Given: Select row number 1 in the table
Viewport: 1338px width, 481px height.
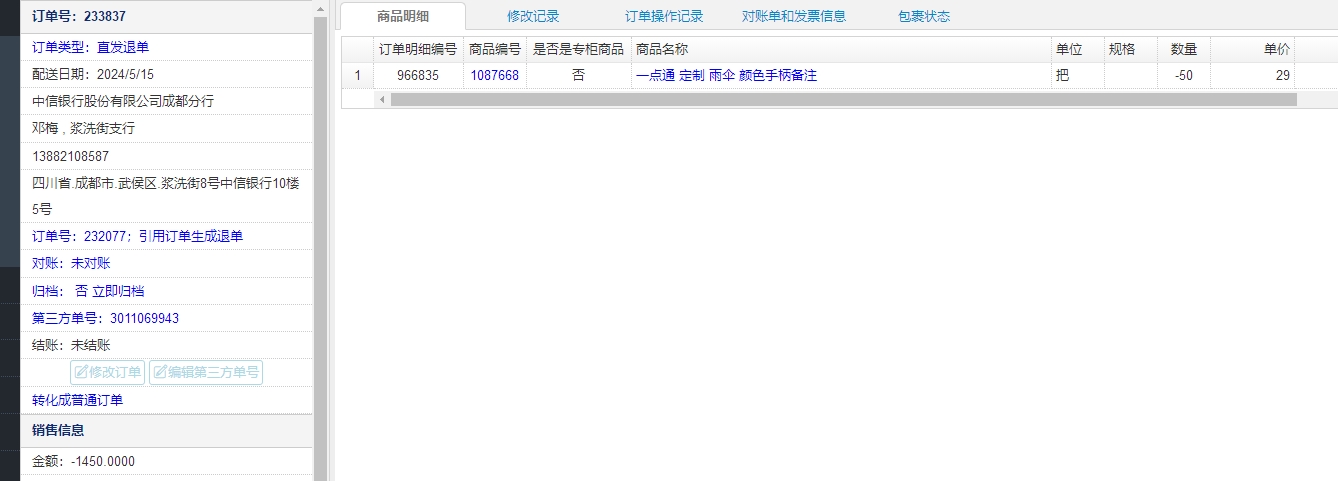Looking at the screenshot, I should [x=358, y=75].
